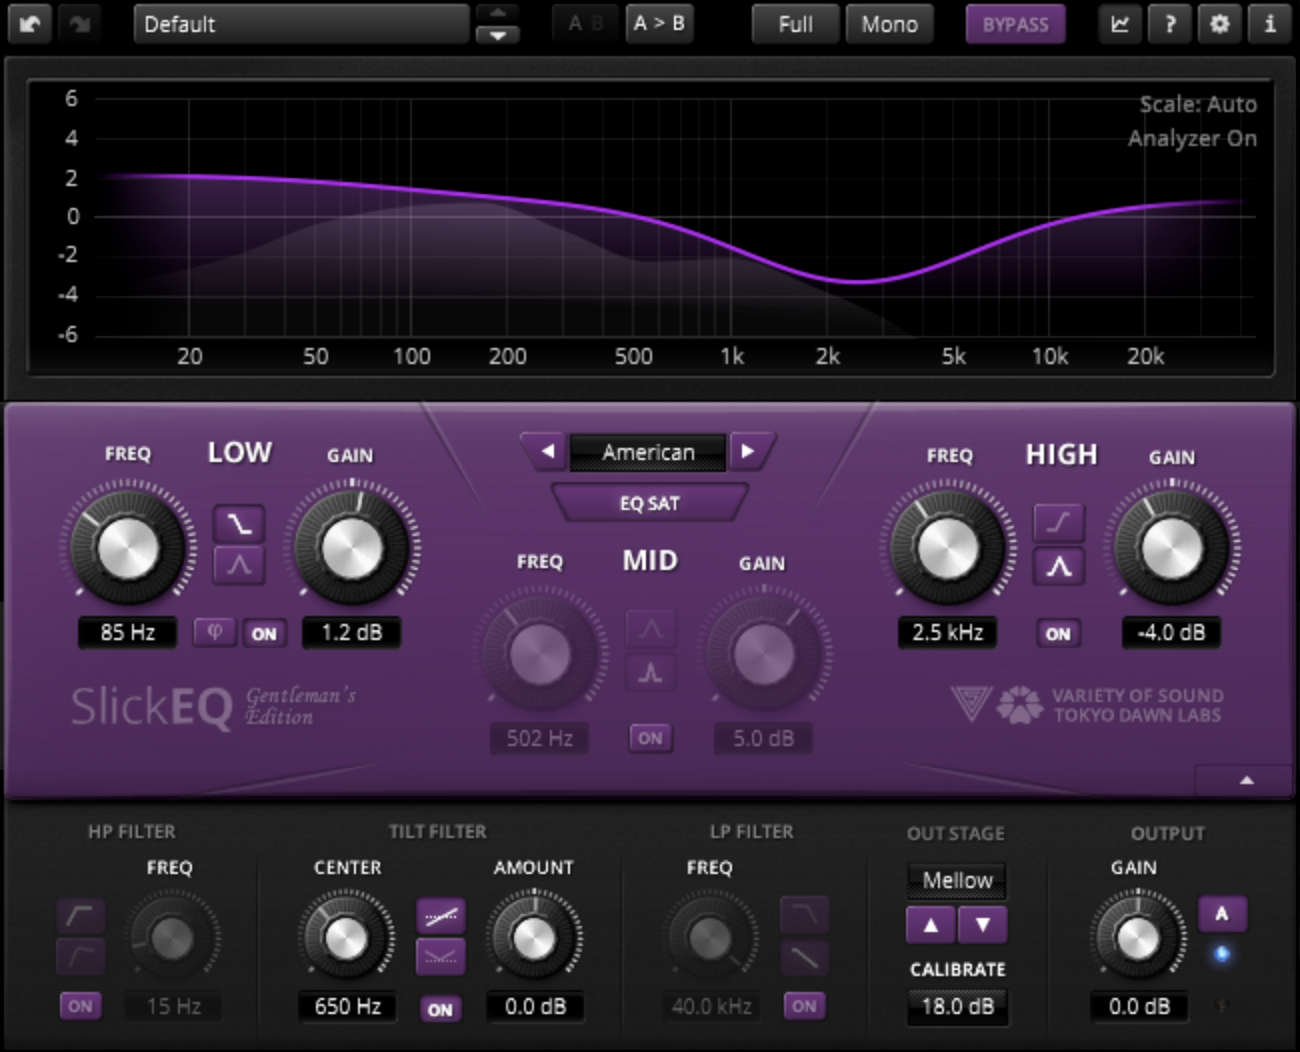Viewport: 1300px width, 1052px height.
Task: Toggle the TILT FILTER ON button
Action: (x=440, y=1009)
